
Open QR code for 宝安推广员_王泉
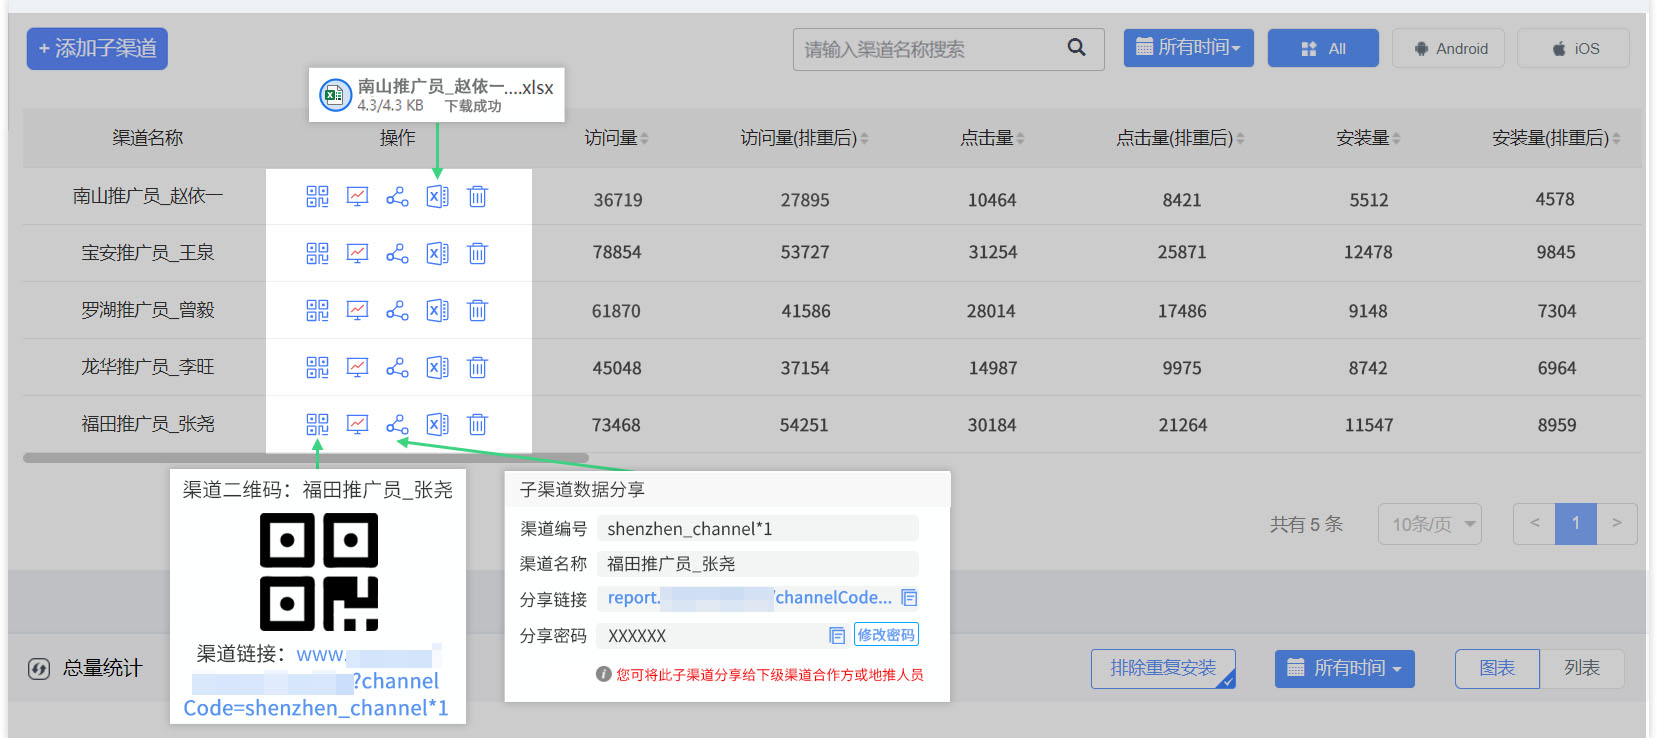[317, 254]
